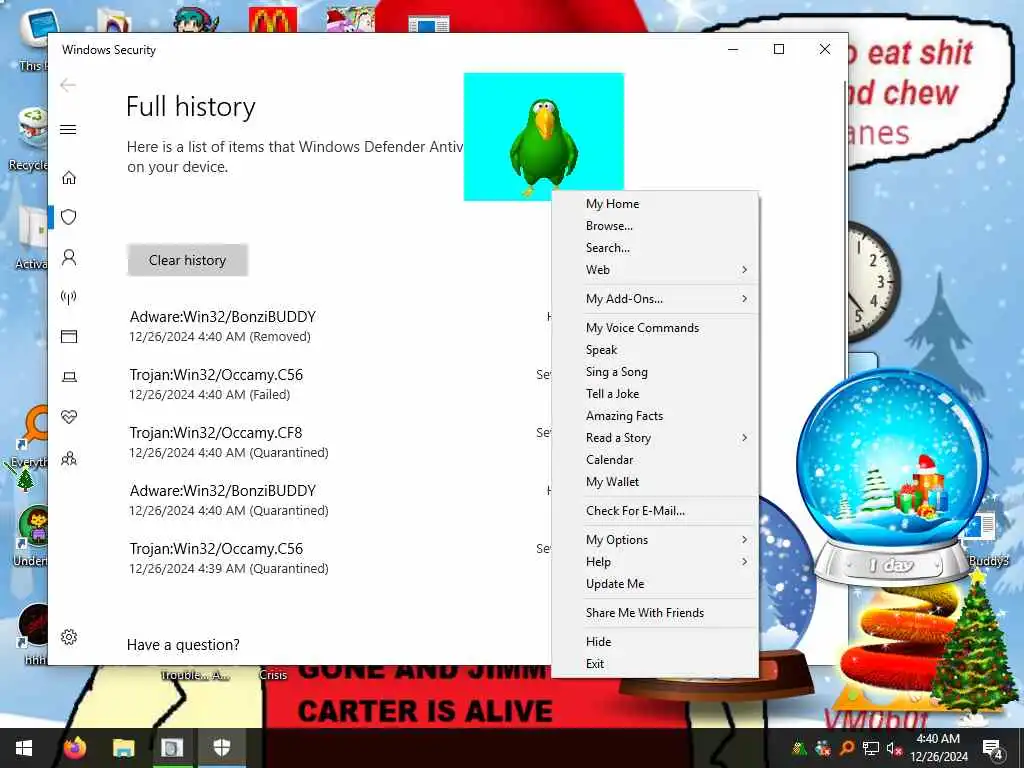Click the muted volume tray icon
Screen dimensions: 1024x768
point(894,748)
